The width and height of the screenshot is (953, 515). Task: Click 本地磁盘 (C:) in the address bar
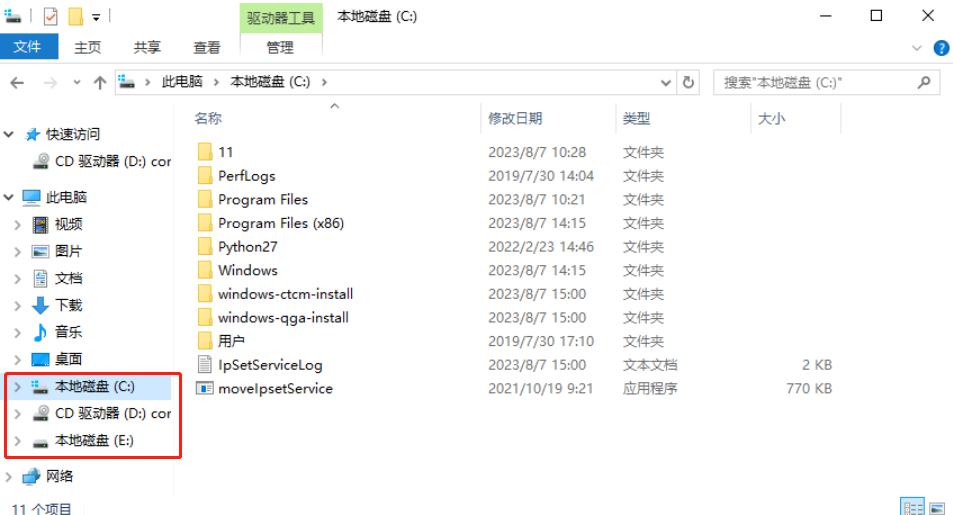pyautogui.click(x=270, y=81)
